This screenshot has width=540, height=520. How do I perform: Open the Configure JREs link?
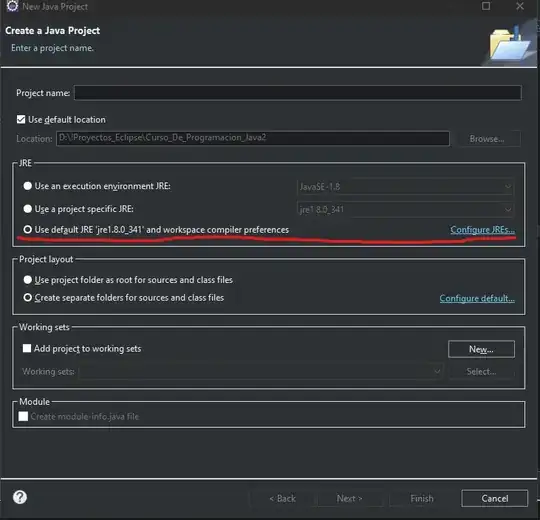(x=482, y=230)
